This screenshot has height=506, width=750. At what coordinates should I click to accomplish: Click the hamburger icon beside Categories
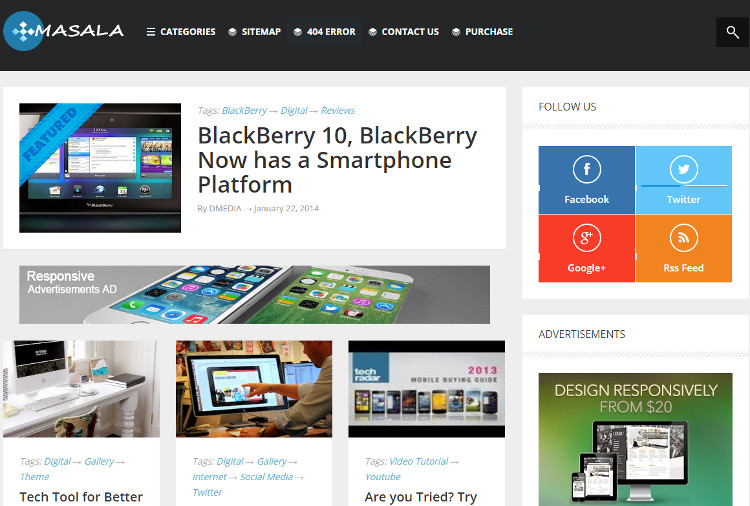click(x=151, y=32)
